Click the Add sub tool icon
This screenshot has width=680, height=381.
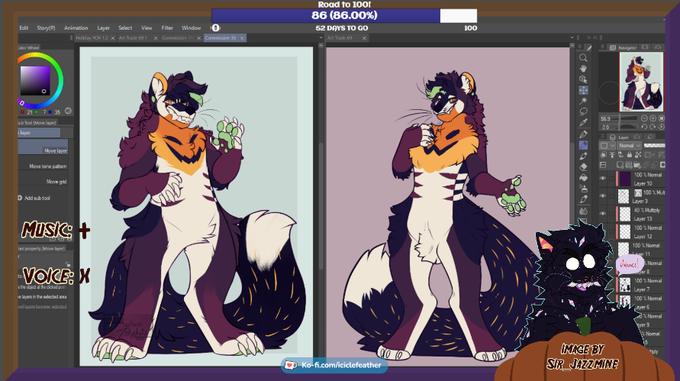tap(20, 198)
